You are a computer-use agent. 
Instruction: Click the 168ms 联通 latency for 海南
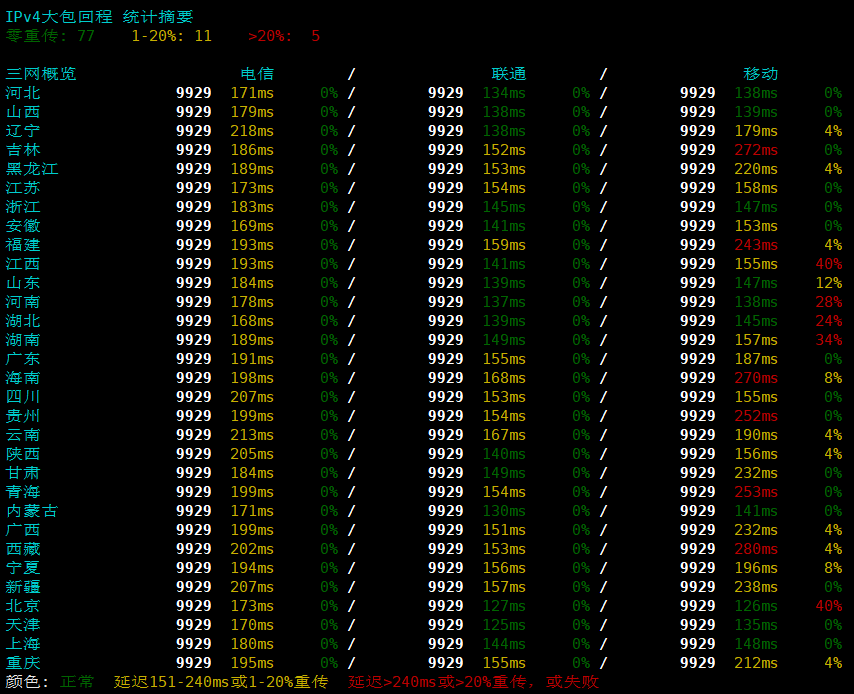click(x=504, y=378)
